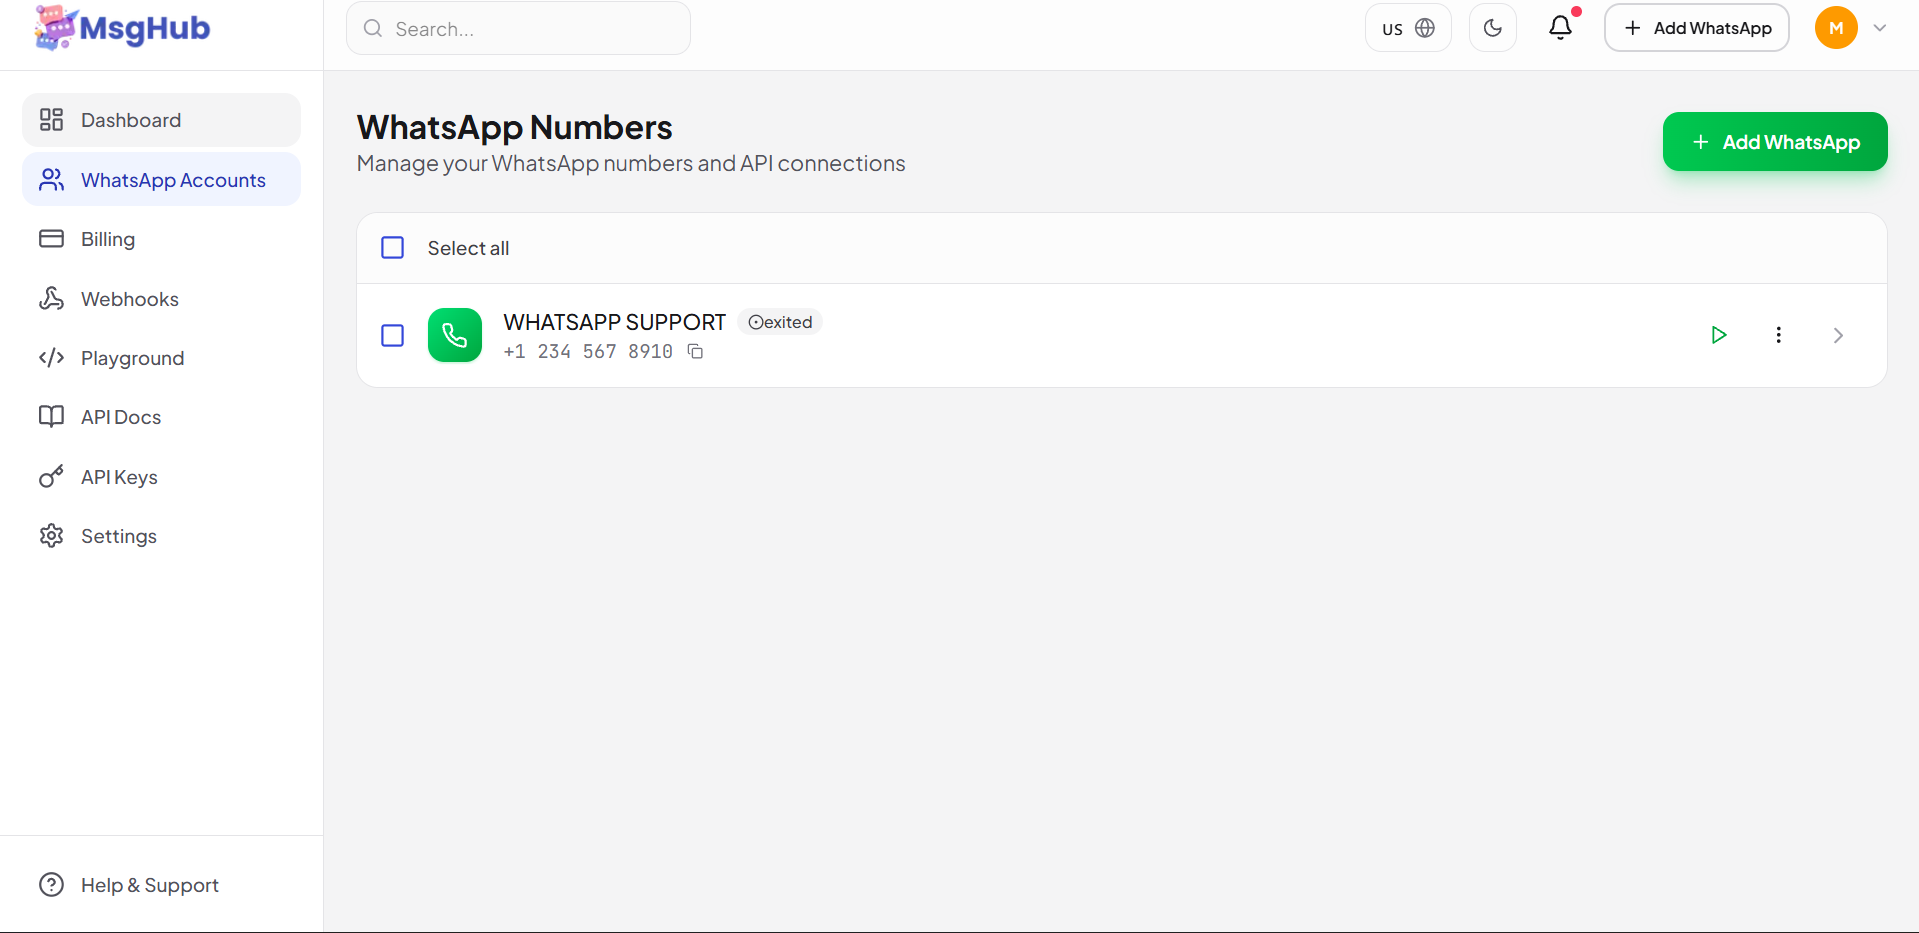Select the WHATSAPP SUPPORT row checkbox

pyautogui.click(x=393, y=335)
